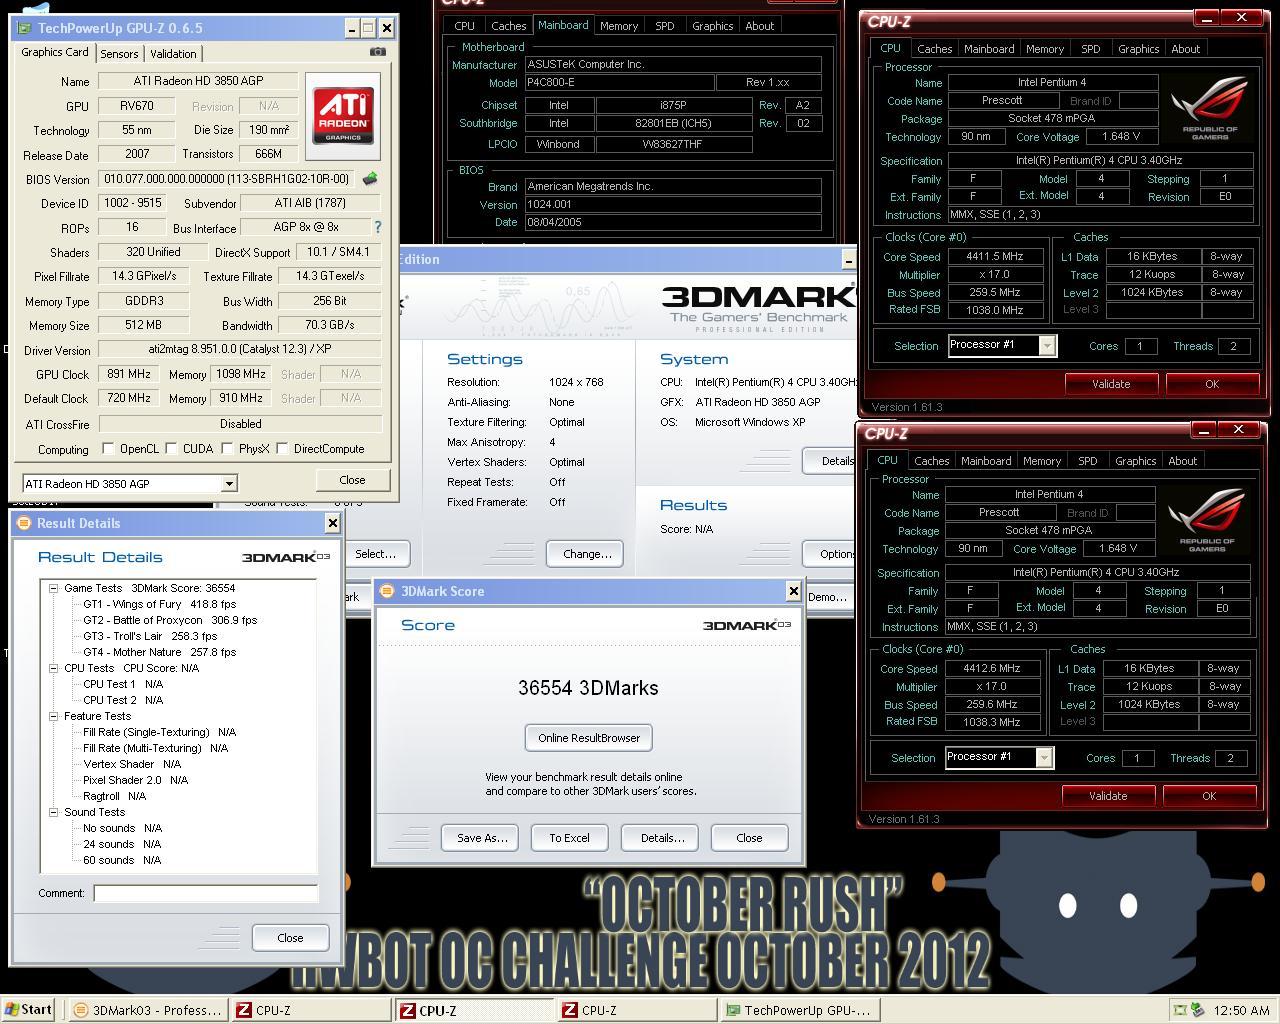1280x1024 pixels.
Task: Enable the OpenCL checkbox
Action: 108,449
